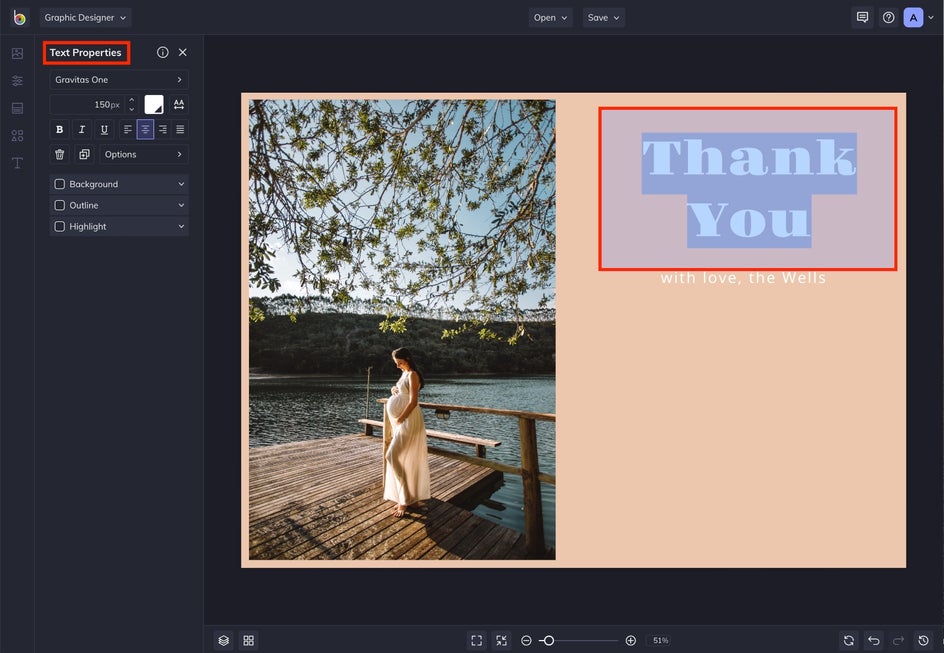944x653 pixels.
Task: Duplicate the text layer
Action: pyautogui.click(x=84, y=155)
